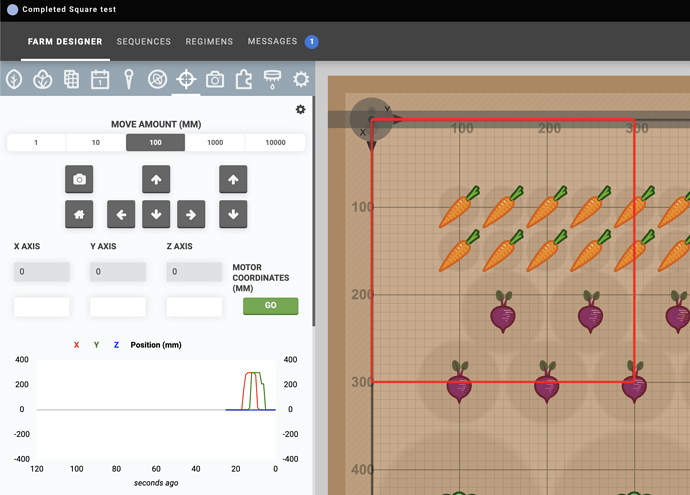This screenshot has height=495, width=690.
Task: Click the X axis target input field
Action: point(41,307)
